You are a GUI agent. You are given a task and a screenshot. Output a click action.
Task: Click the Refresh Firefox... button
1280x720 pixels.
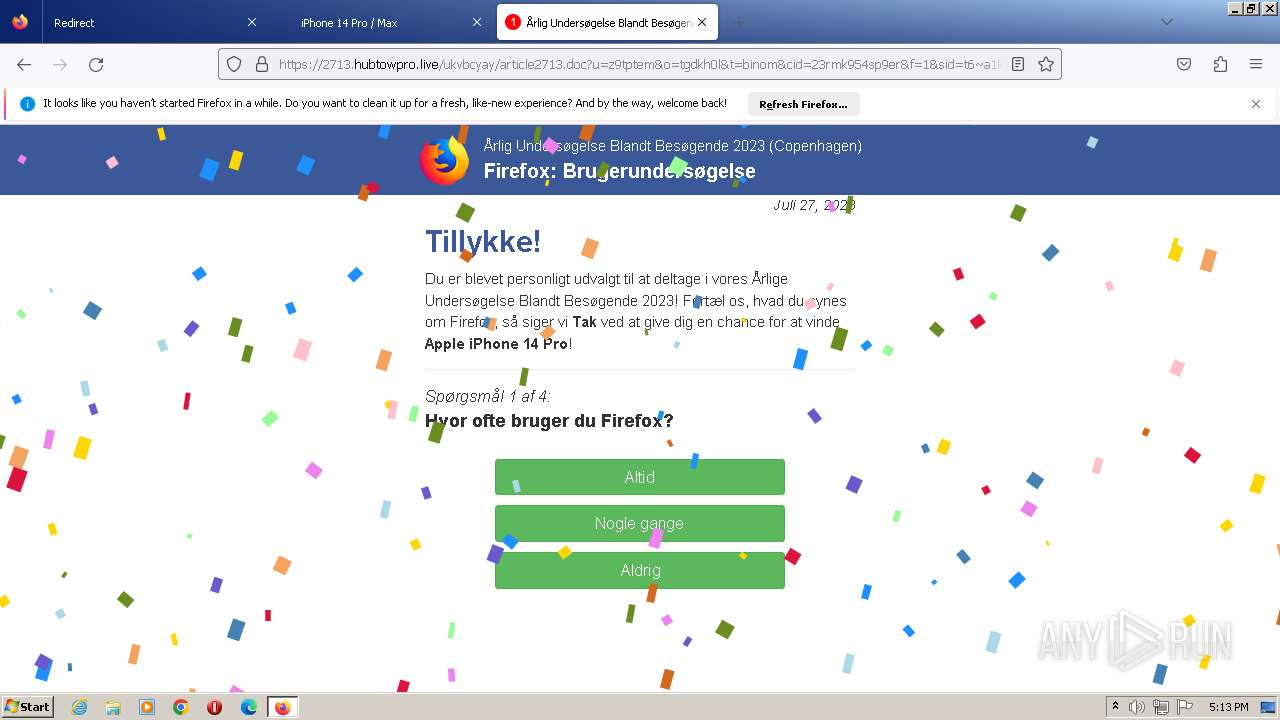pyautogui.click(x=803, y=104)
